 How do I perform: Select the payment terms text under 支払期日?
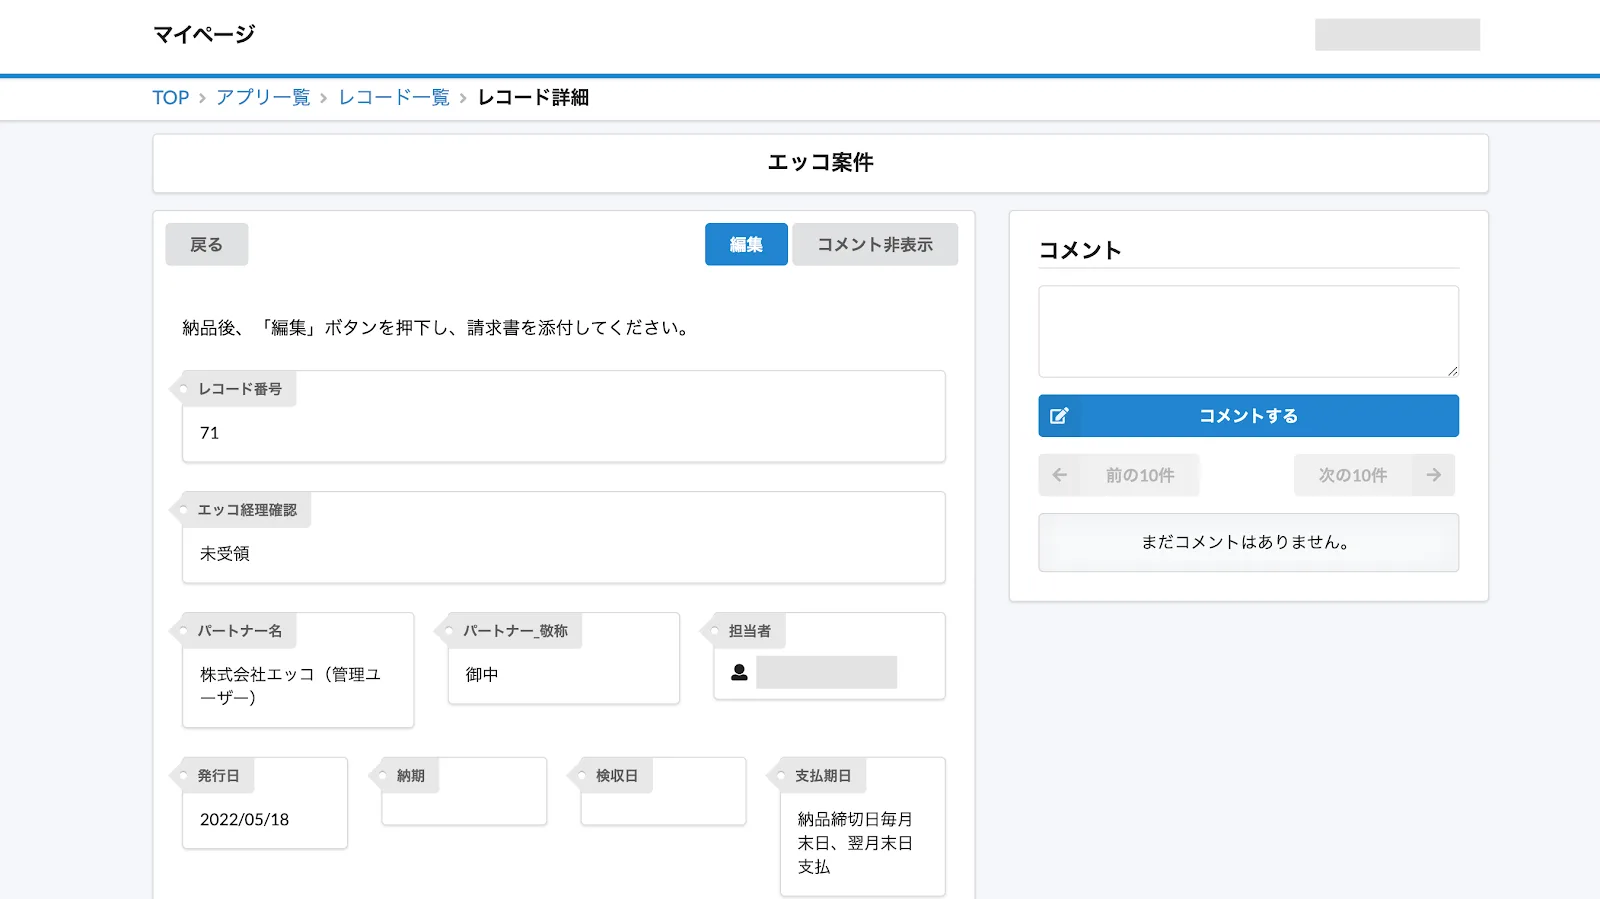[855, 843]
